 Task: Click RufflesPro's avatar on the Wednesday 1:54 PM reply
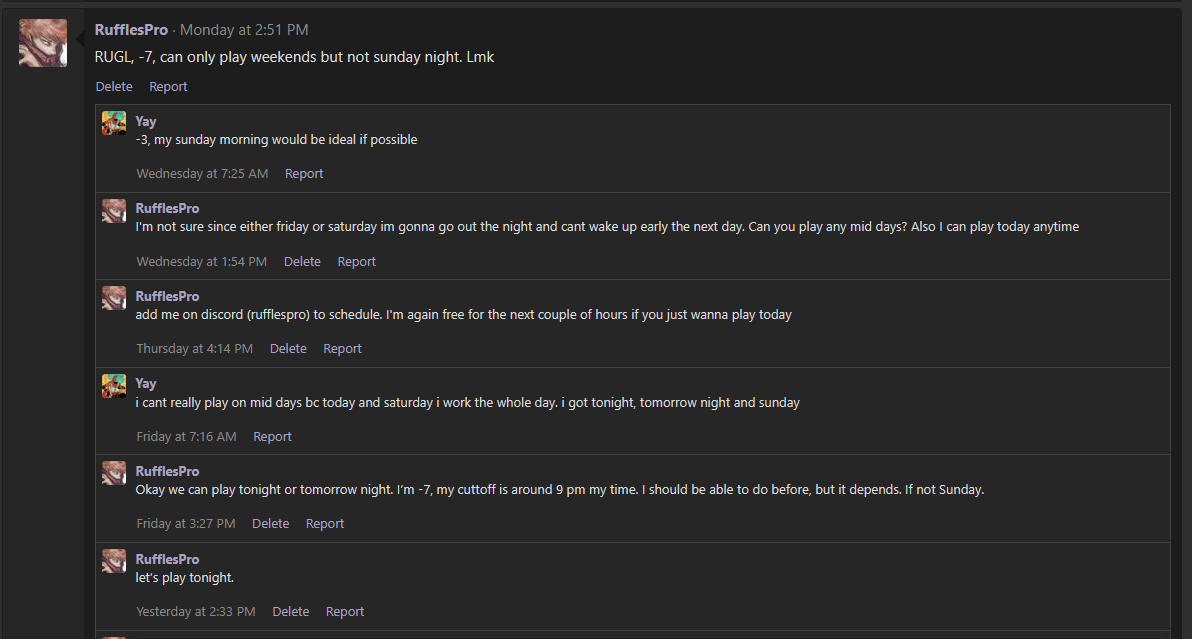[x=114, y=211]
